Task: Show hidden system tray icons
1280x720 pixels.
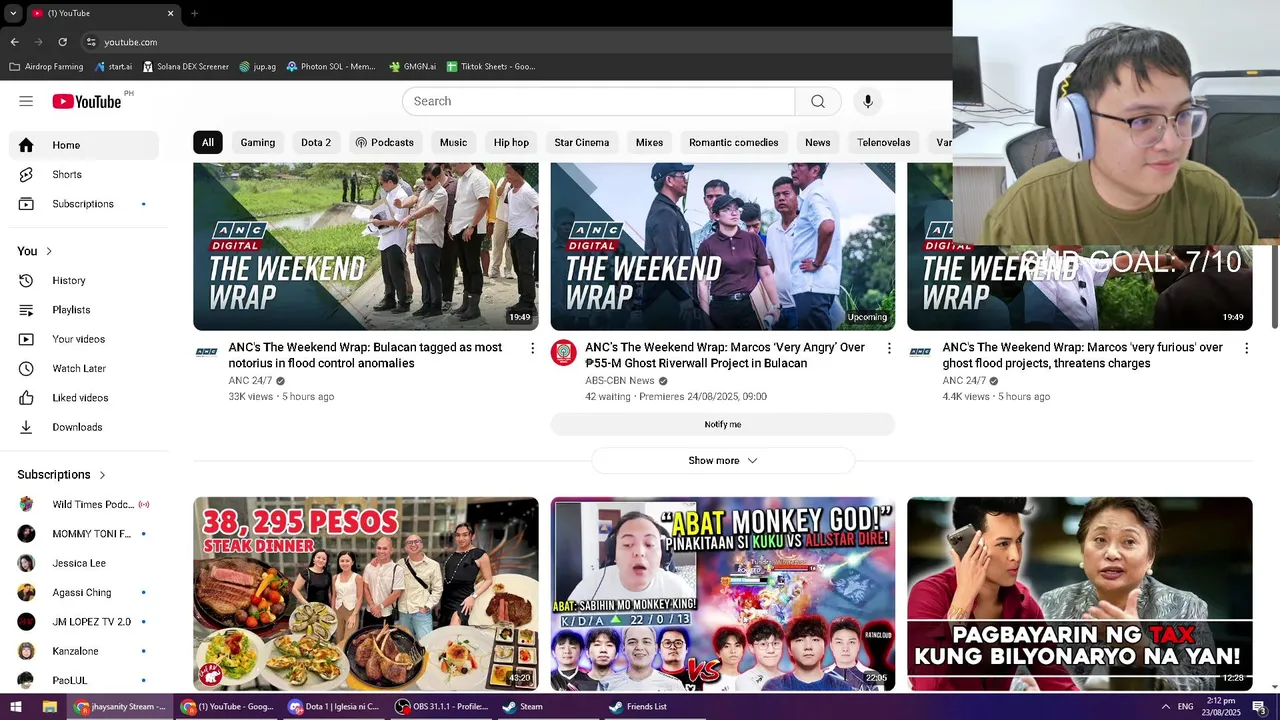Action: 1165,706
